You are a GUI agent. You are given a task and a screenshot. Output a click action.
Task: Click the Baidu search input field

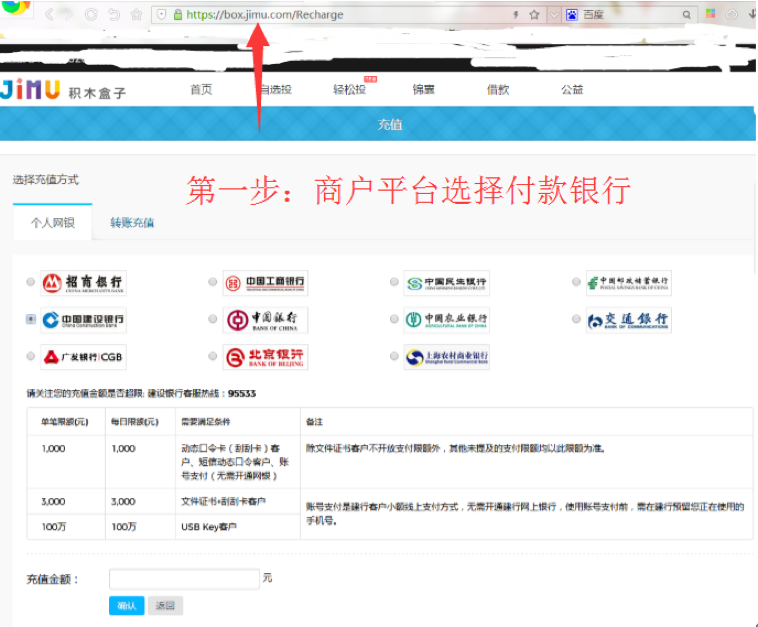(x=628, y=15)
